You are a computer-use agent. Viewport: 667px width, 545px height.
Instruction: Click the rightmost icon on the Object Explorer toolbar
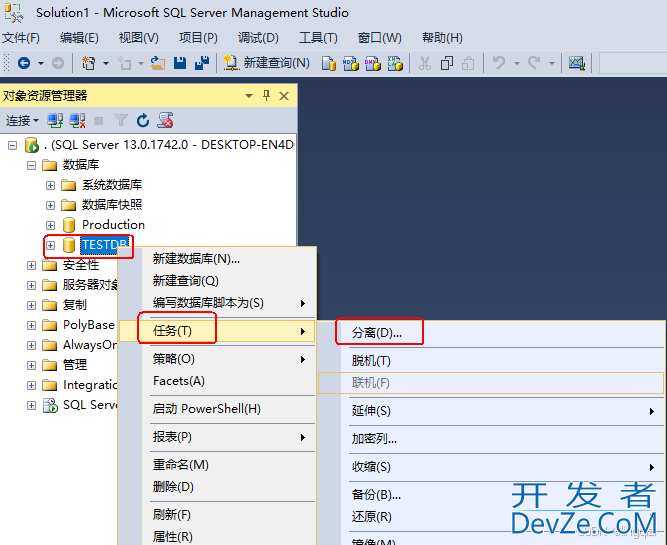pos(165,120)
